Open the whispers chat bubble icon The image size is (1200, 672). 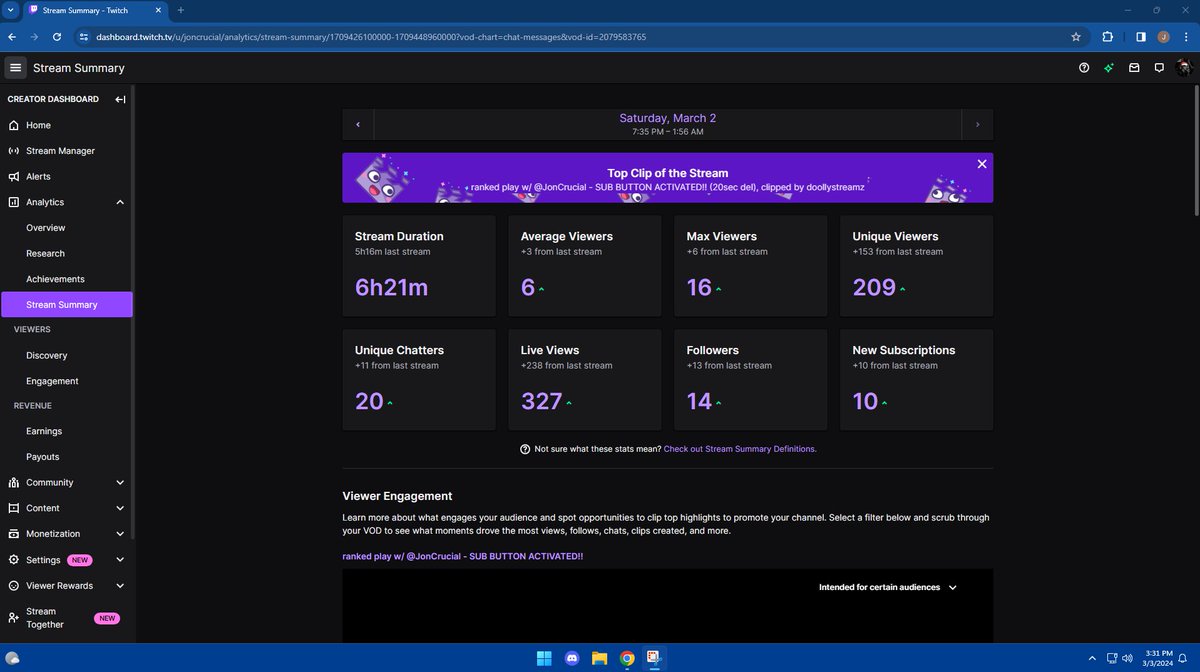1159,68
